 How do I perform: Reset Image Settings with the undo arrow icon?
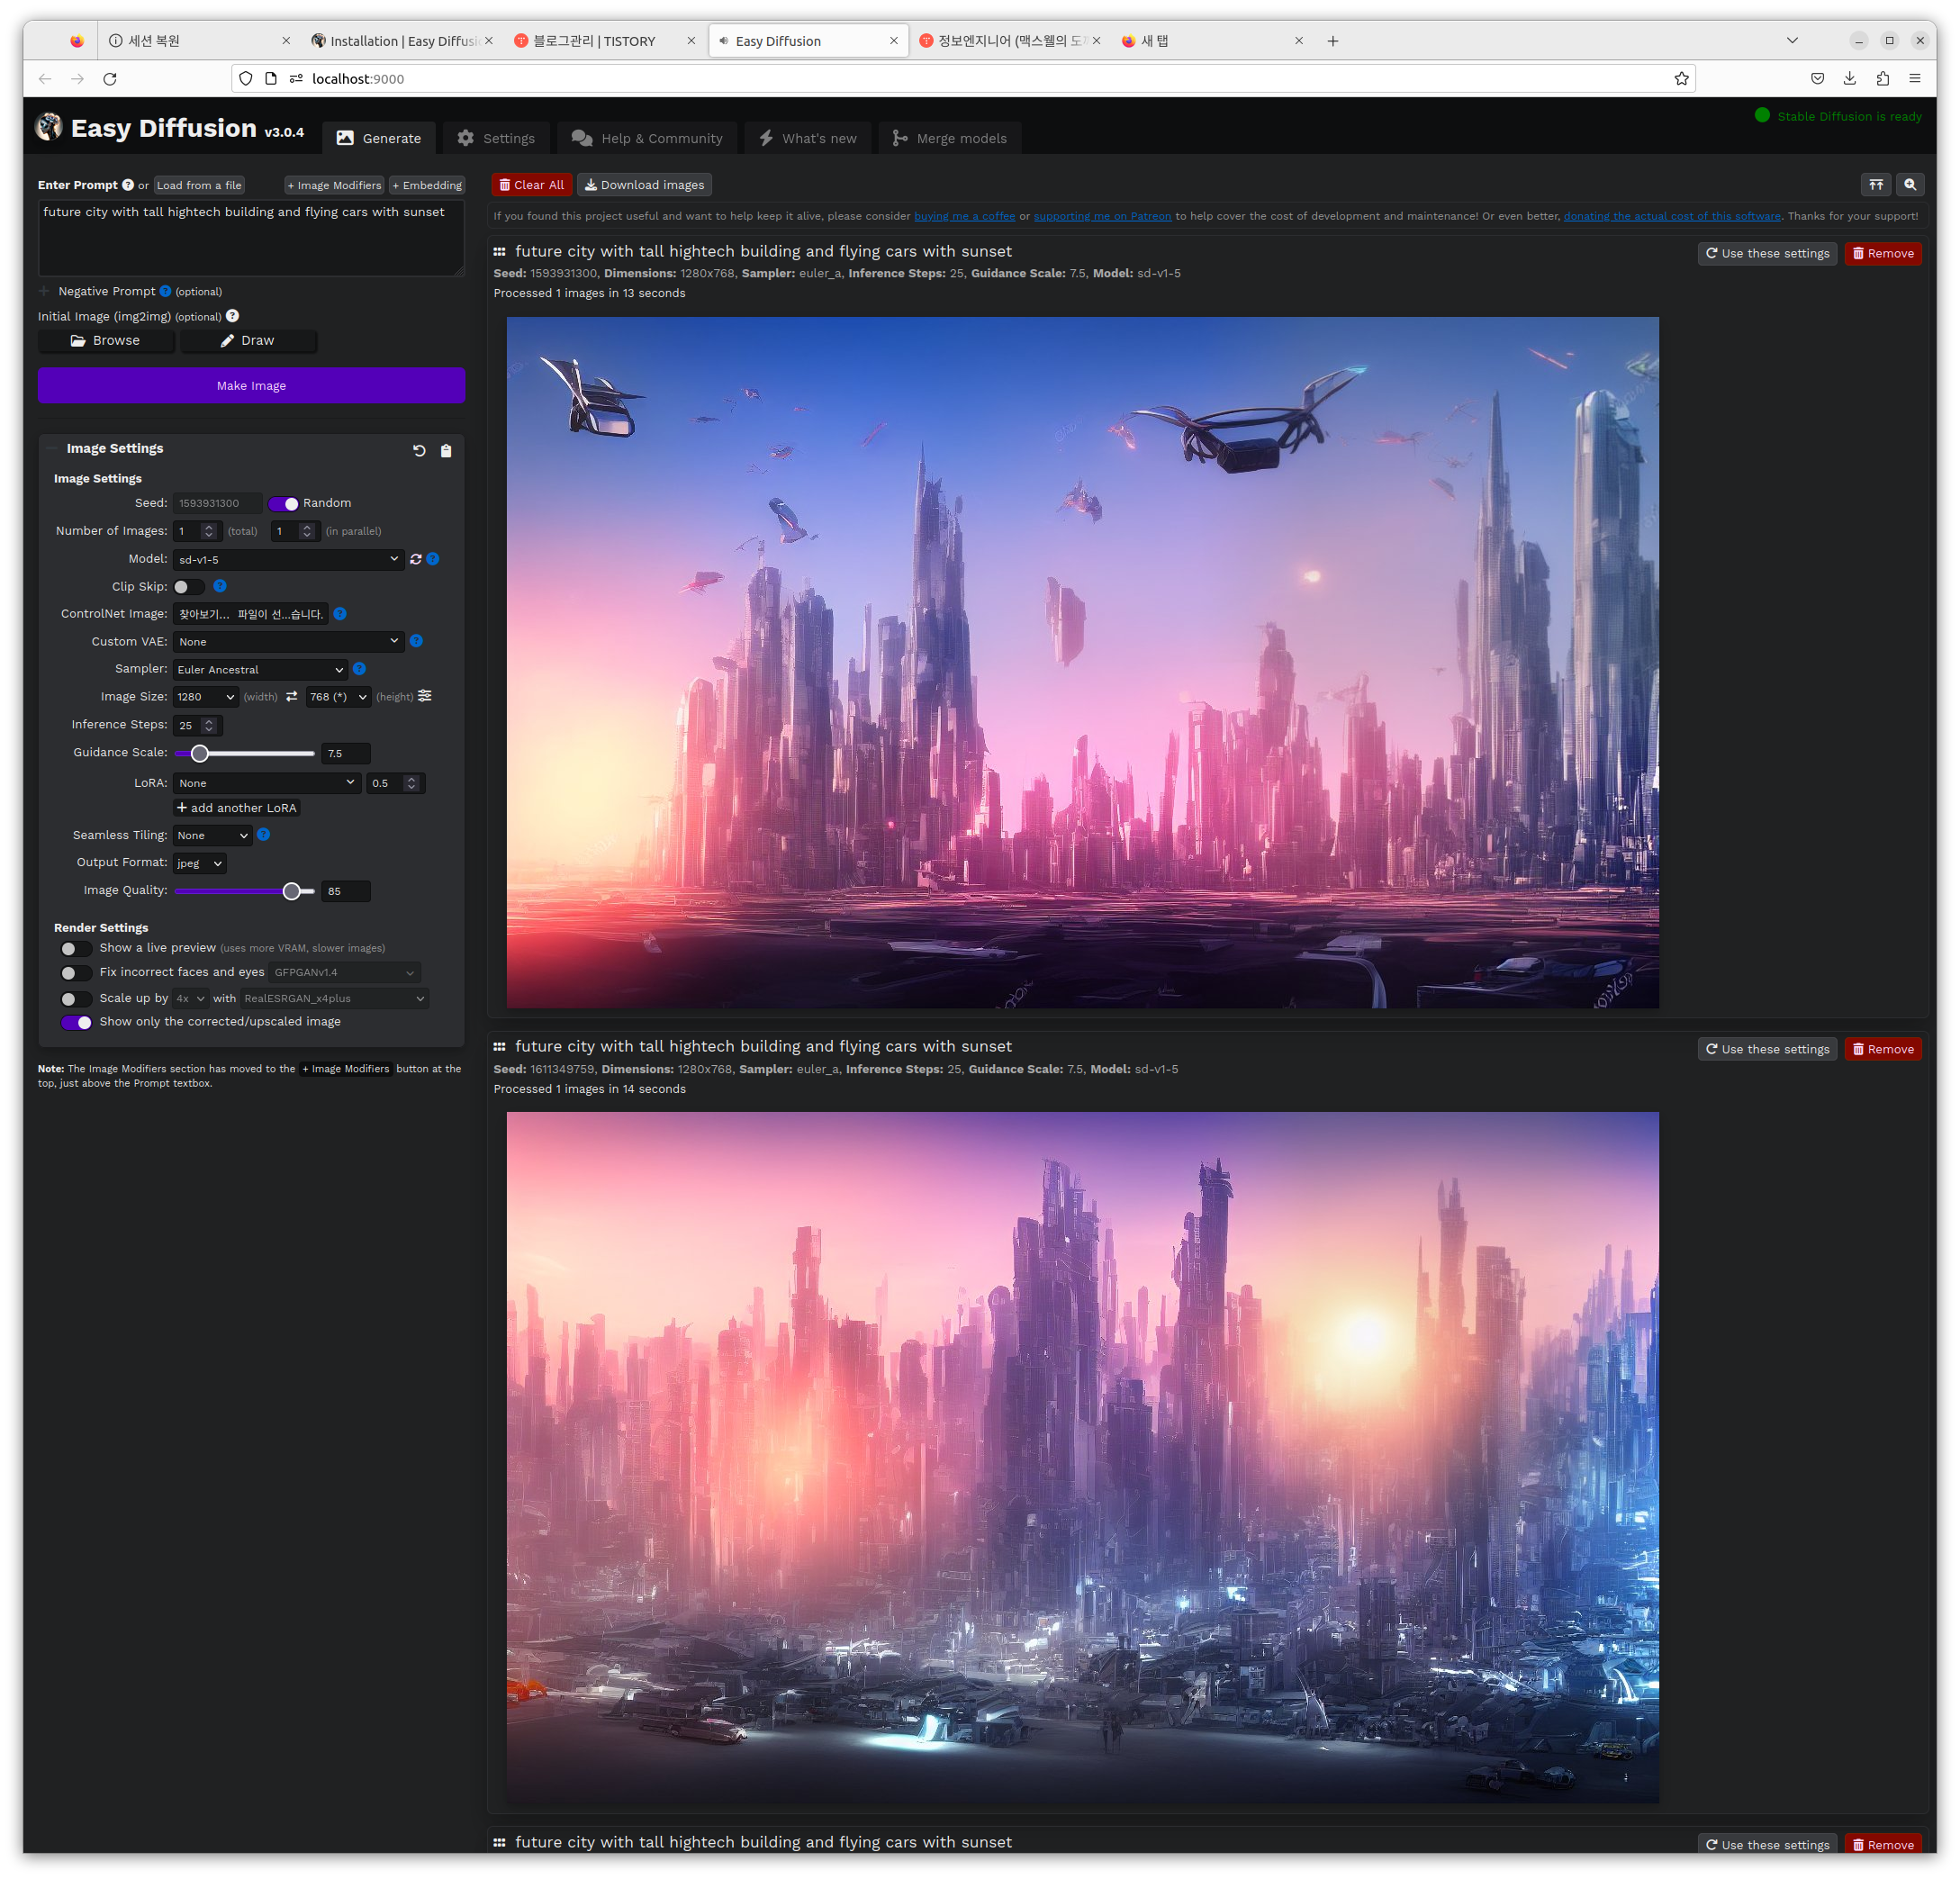pos(419,451)
